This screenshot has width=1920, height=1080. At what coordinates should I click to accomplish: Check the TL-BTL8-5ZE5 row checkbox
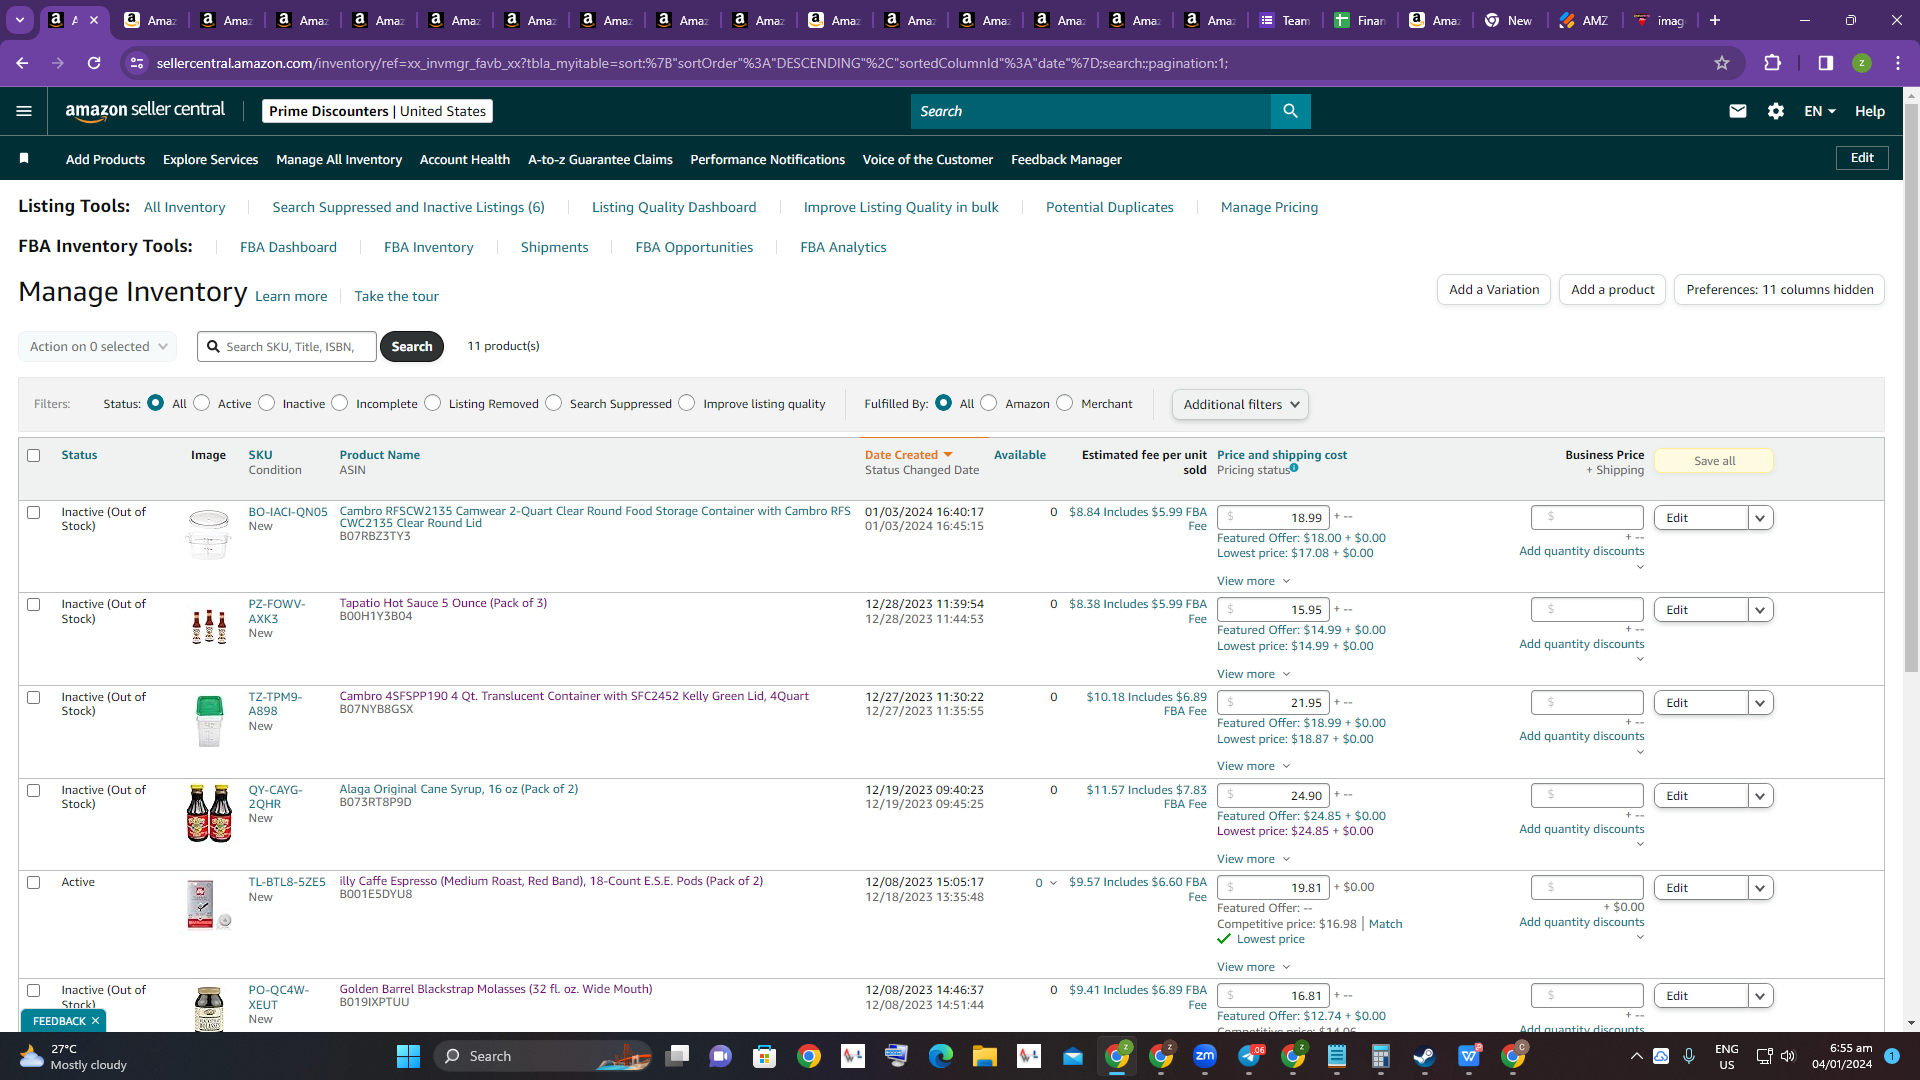pyautogui.click(x=33, y=883)
